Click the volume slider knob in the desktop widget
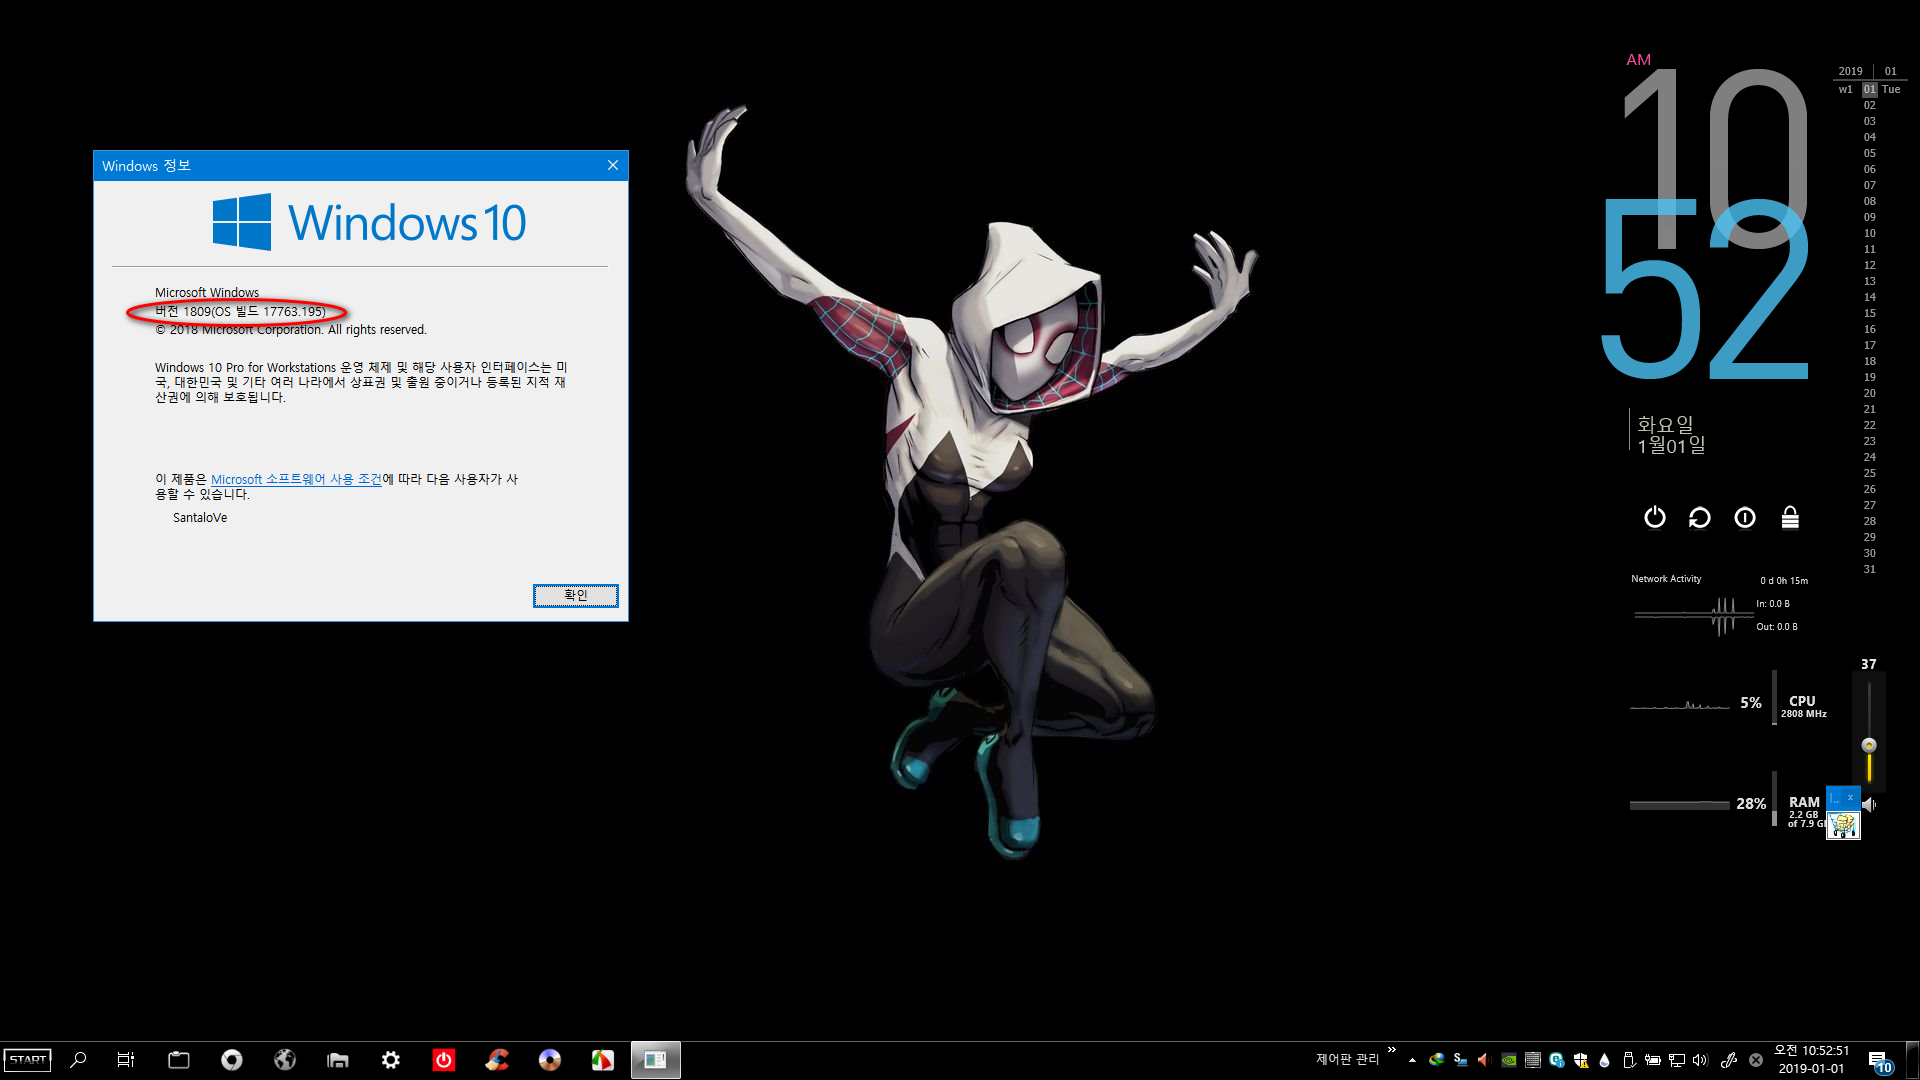The height and width of the screenshot is (1080, 1920). click(1869, 745)
